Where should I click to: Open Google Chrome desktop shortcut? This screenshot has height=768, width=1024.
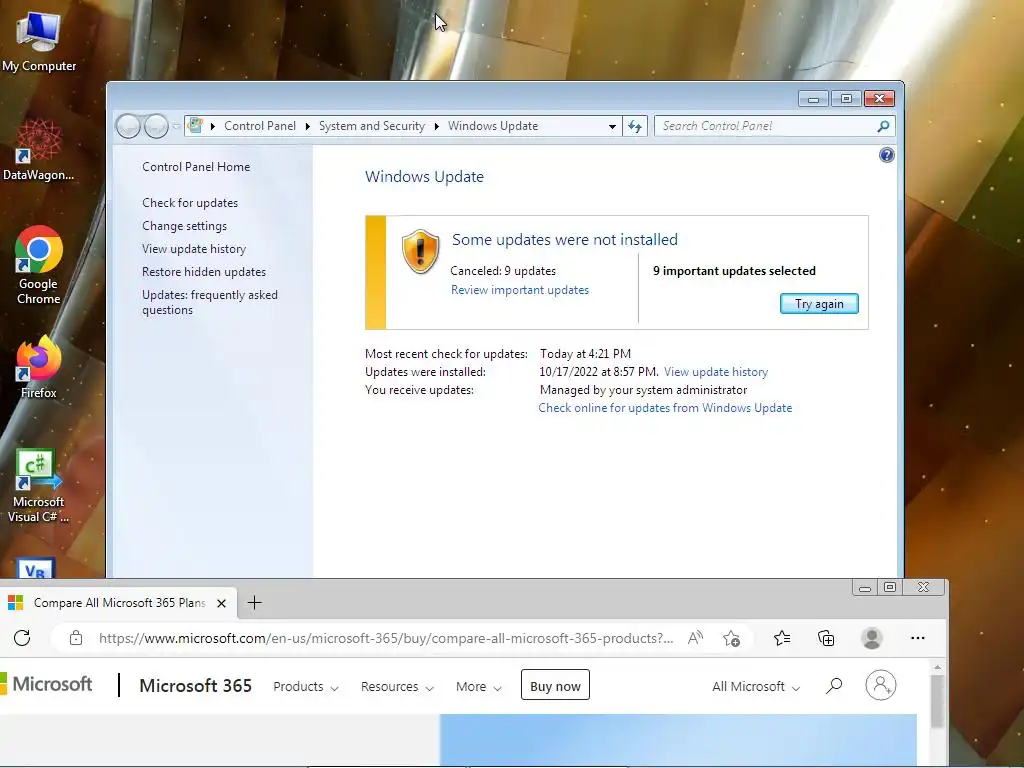point(39,264)
